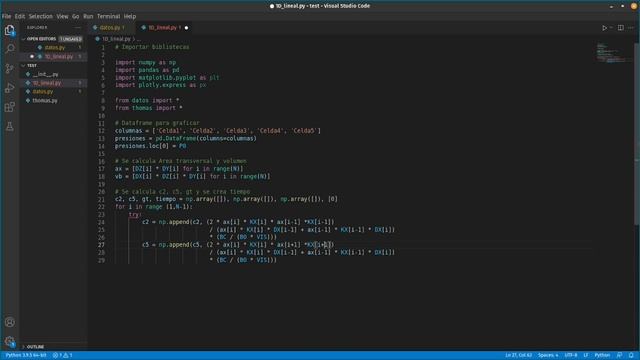Place cursor on 'from thomas import *' line
The image size is (640, 360).
149,108
